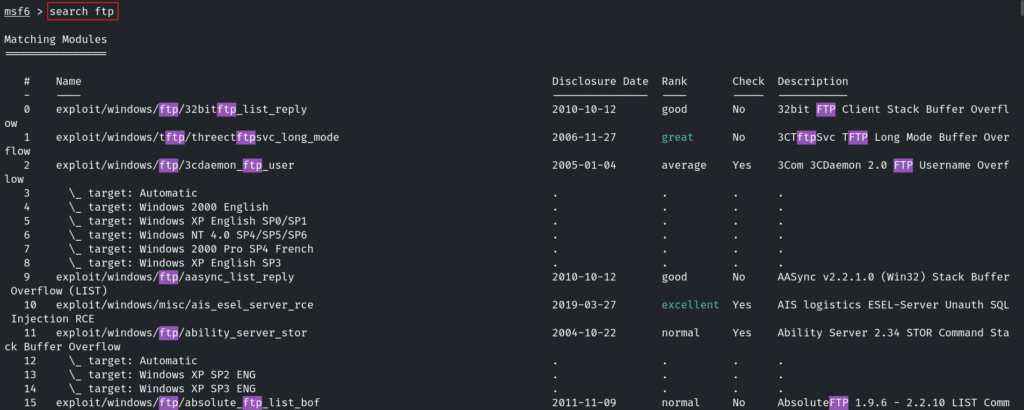Click the 'great' rank value
Screen dimensions: 1024x410
click(677, 137)
